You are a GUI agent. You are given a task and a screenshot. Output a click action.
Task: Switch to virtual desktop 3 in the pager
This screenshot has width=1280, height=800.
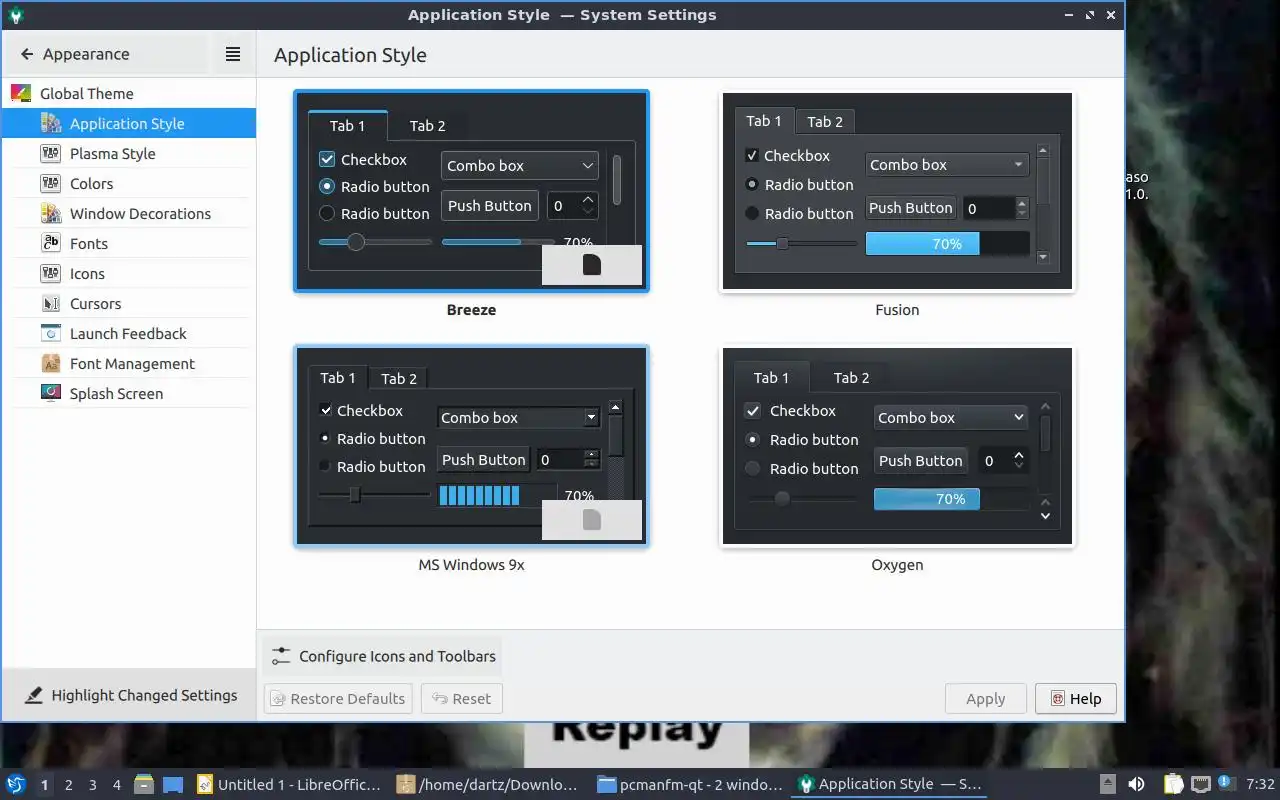(x=93, y=785)
